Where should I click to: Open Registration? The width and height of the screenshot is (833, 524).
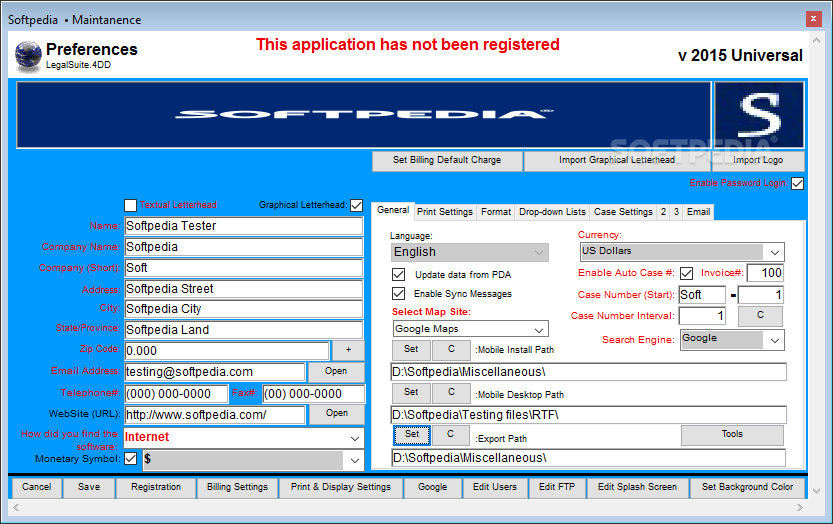pos(156,488)
